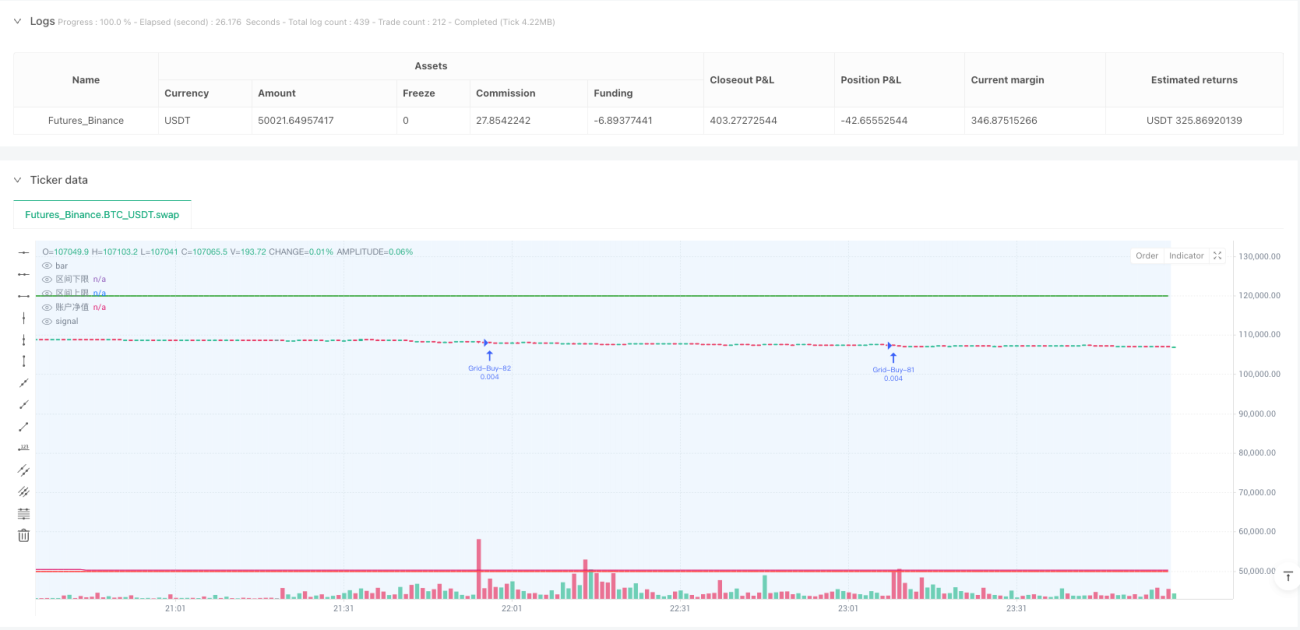Click the Indicator button on chart

pyautogui.click(x=1187, y=256)
